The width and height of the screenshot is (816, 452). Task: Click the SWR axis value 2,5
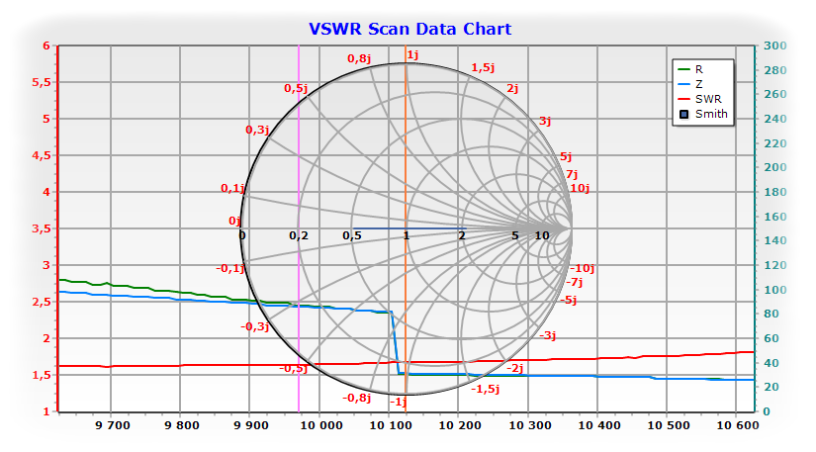point(42,302)
